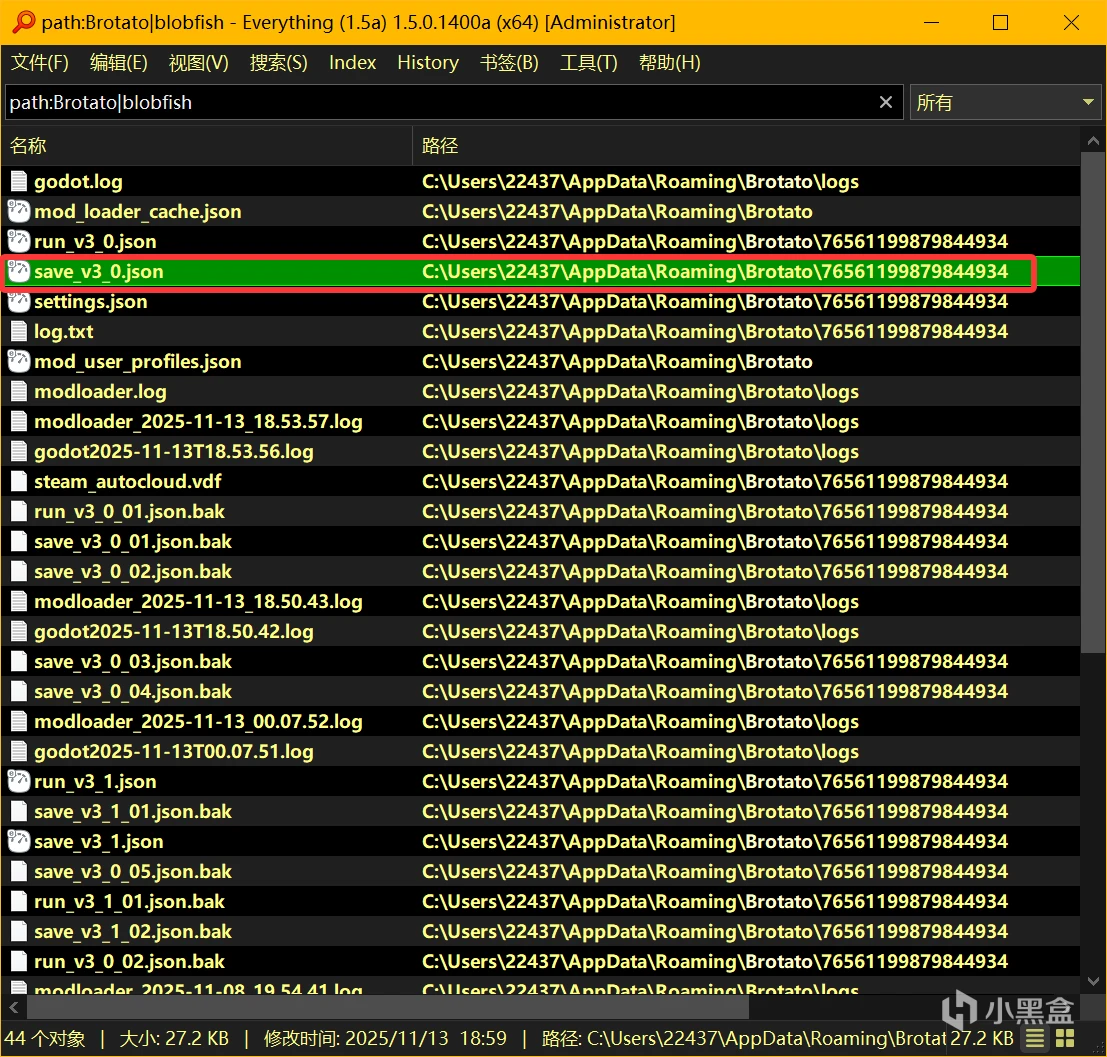
Task: Select the file name save_v3_1_02.json.bak
Action: point(133,931)
